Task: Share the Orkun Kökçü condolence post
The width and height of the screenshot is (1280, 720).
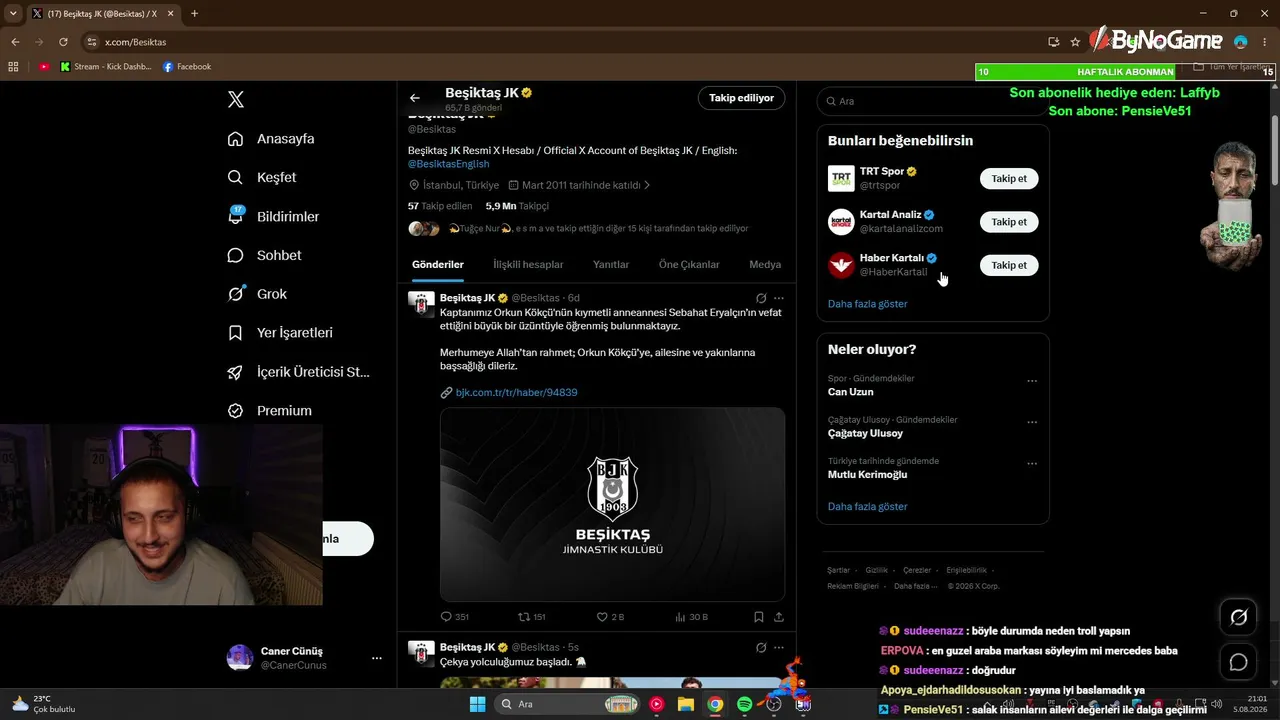Action: tap(779, 617)
